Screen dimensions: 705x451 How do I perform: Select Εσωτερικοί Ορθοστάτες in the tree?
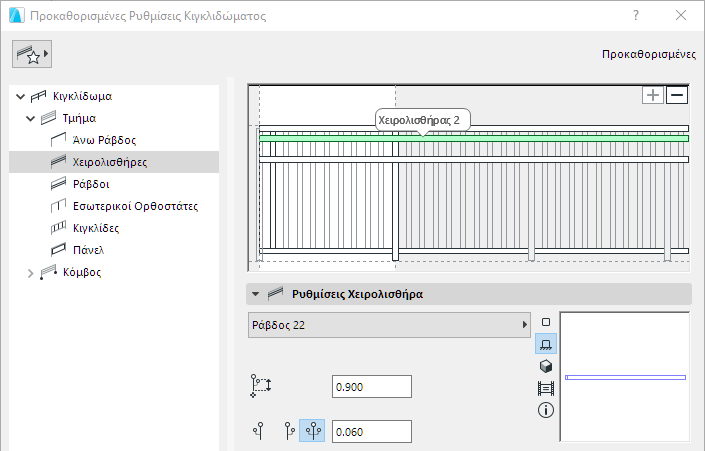point(135,206)
